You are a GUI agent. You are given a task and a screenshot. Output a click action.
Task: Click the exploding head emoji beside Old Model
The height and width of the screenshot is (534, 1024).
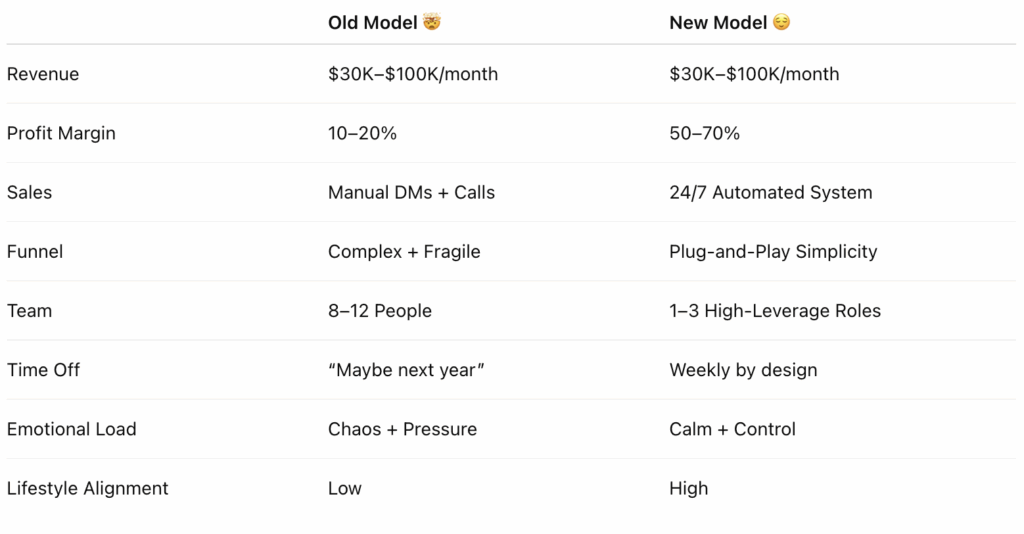tap(432, 22)
